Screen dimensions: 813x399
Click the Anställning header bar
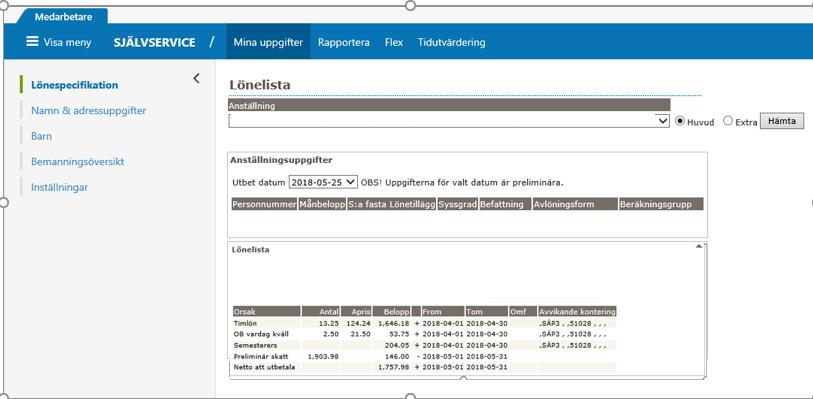(x=449, y=105)
